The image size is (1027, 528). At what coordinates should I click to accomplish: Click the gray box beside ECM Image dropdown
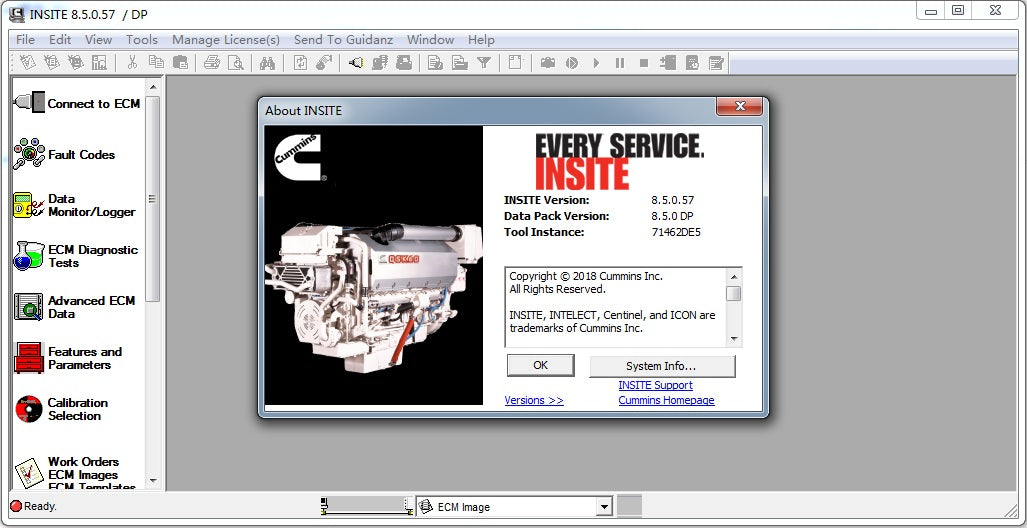tap(629, 506)
